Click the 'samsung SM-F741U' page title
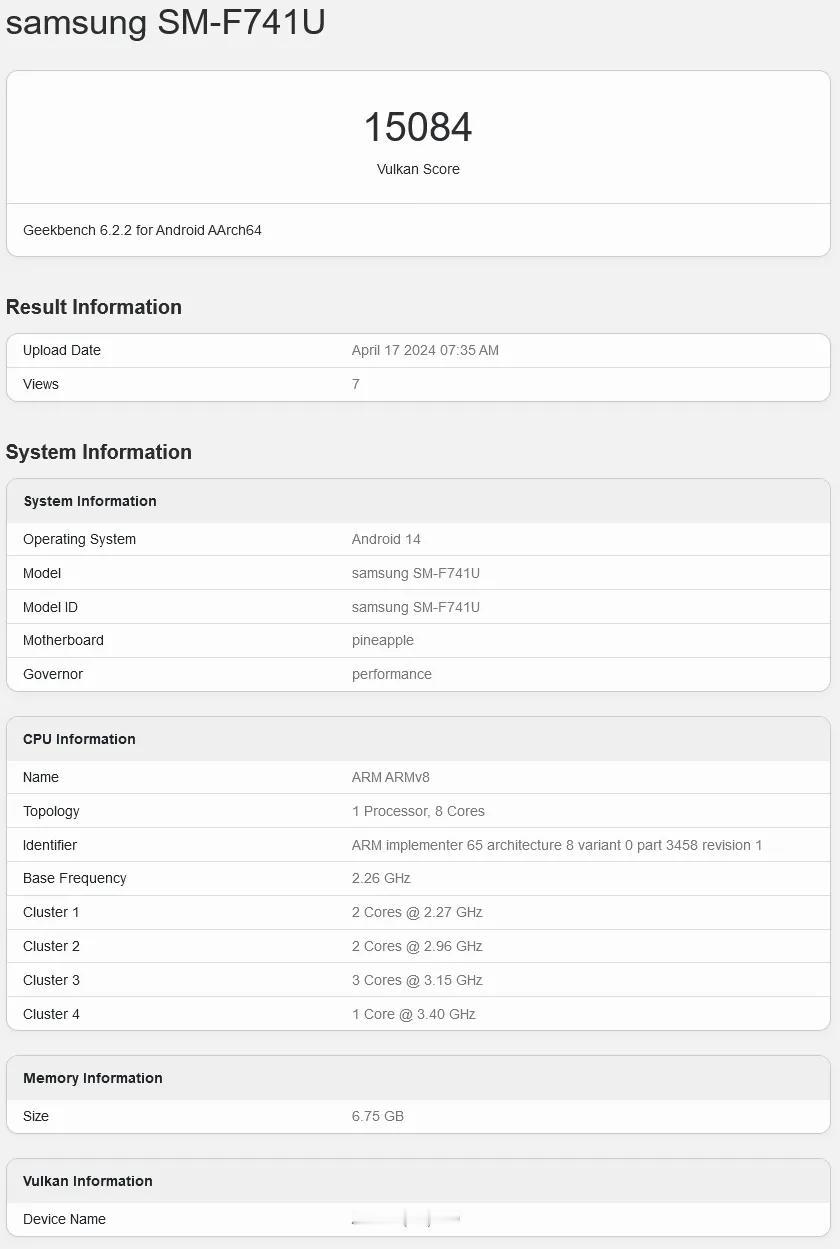 click(166, 21)
